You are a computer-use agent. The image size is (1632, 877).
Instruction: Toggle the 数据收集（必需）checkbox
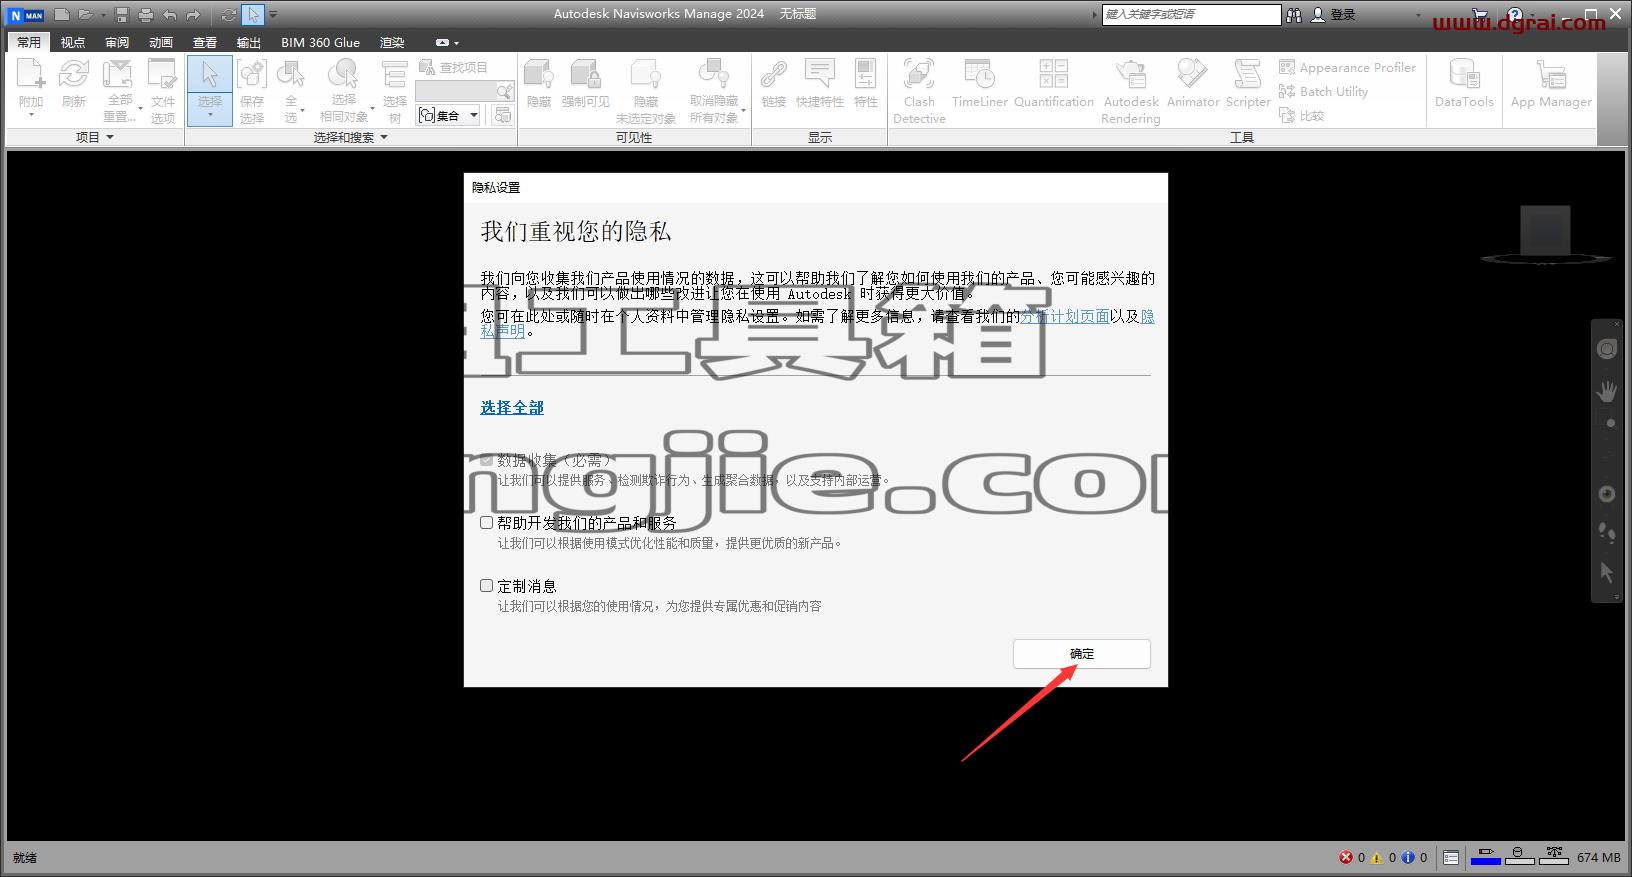click(x=487, y=460)
